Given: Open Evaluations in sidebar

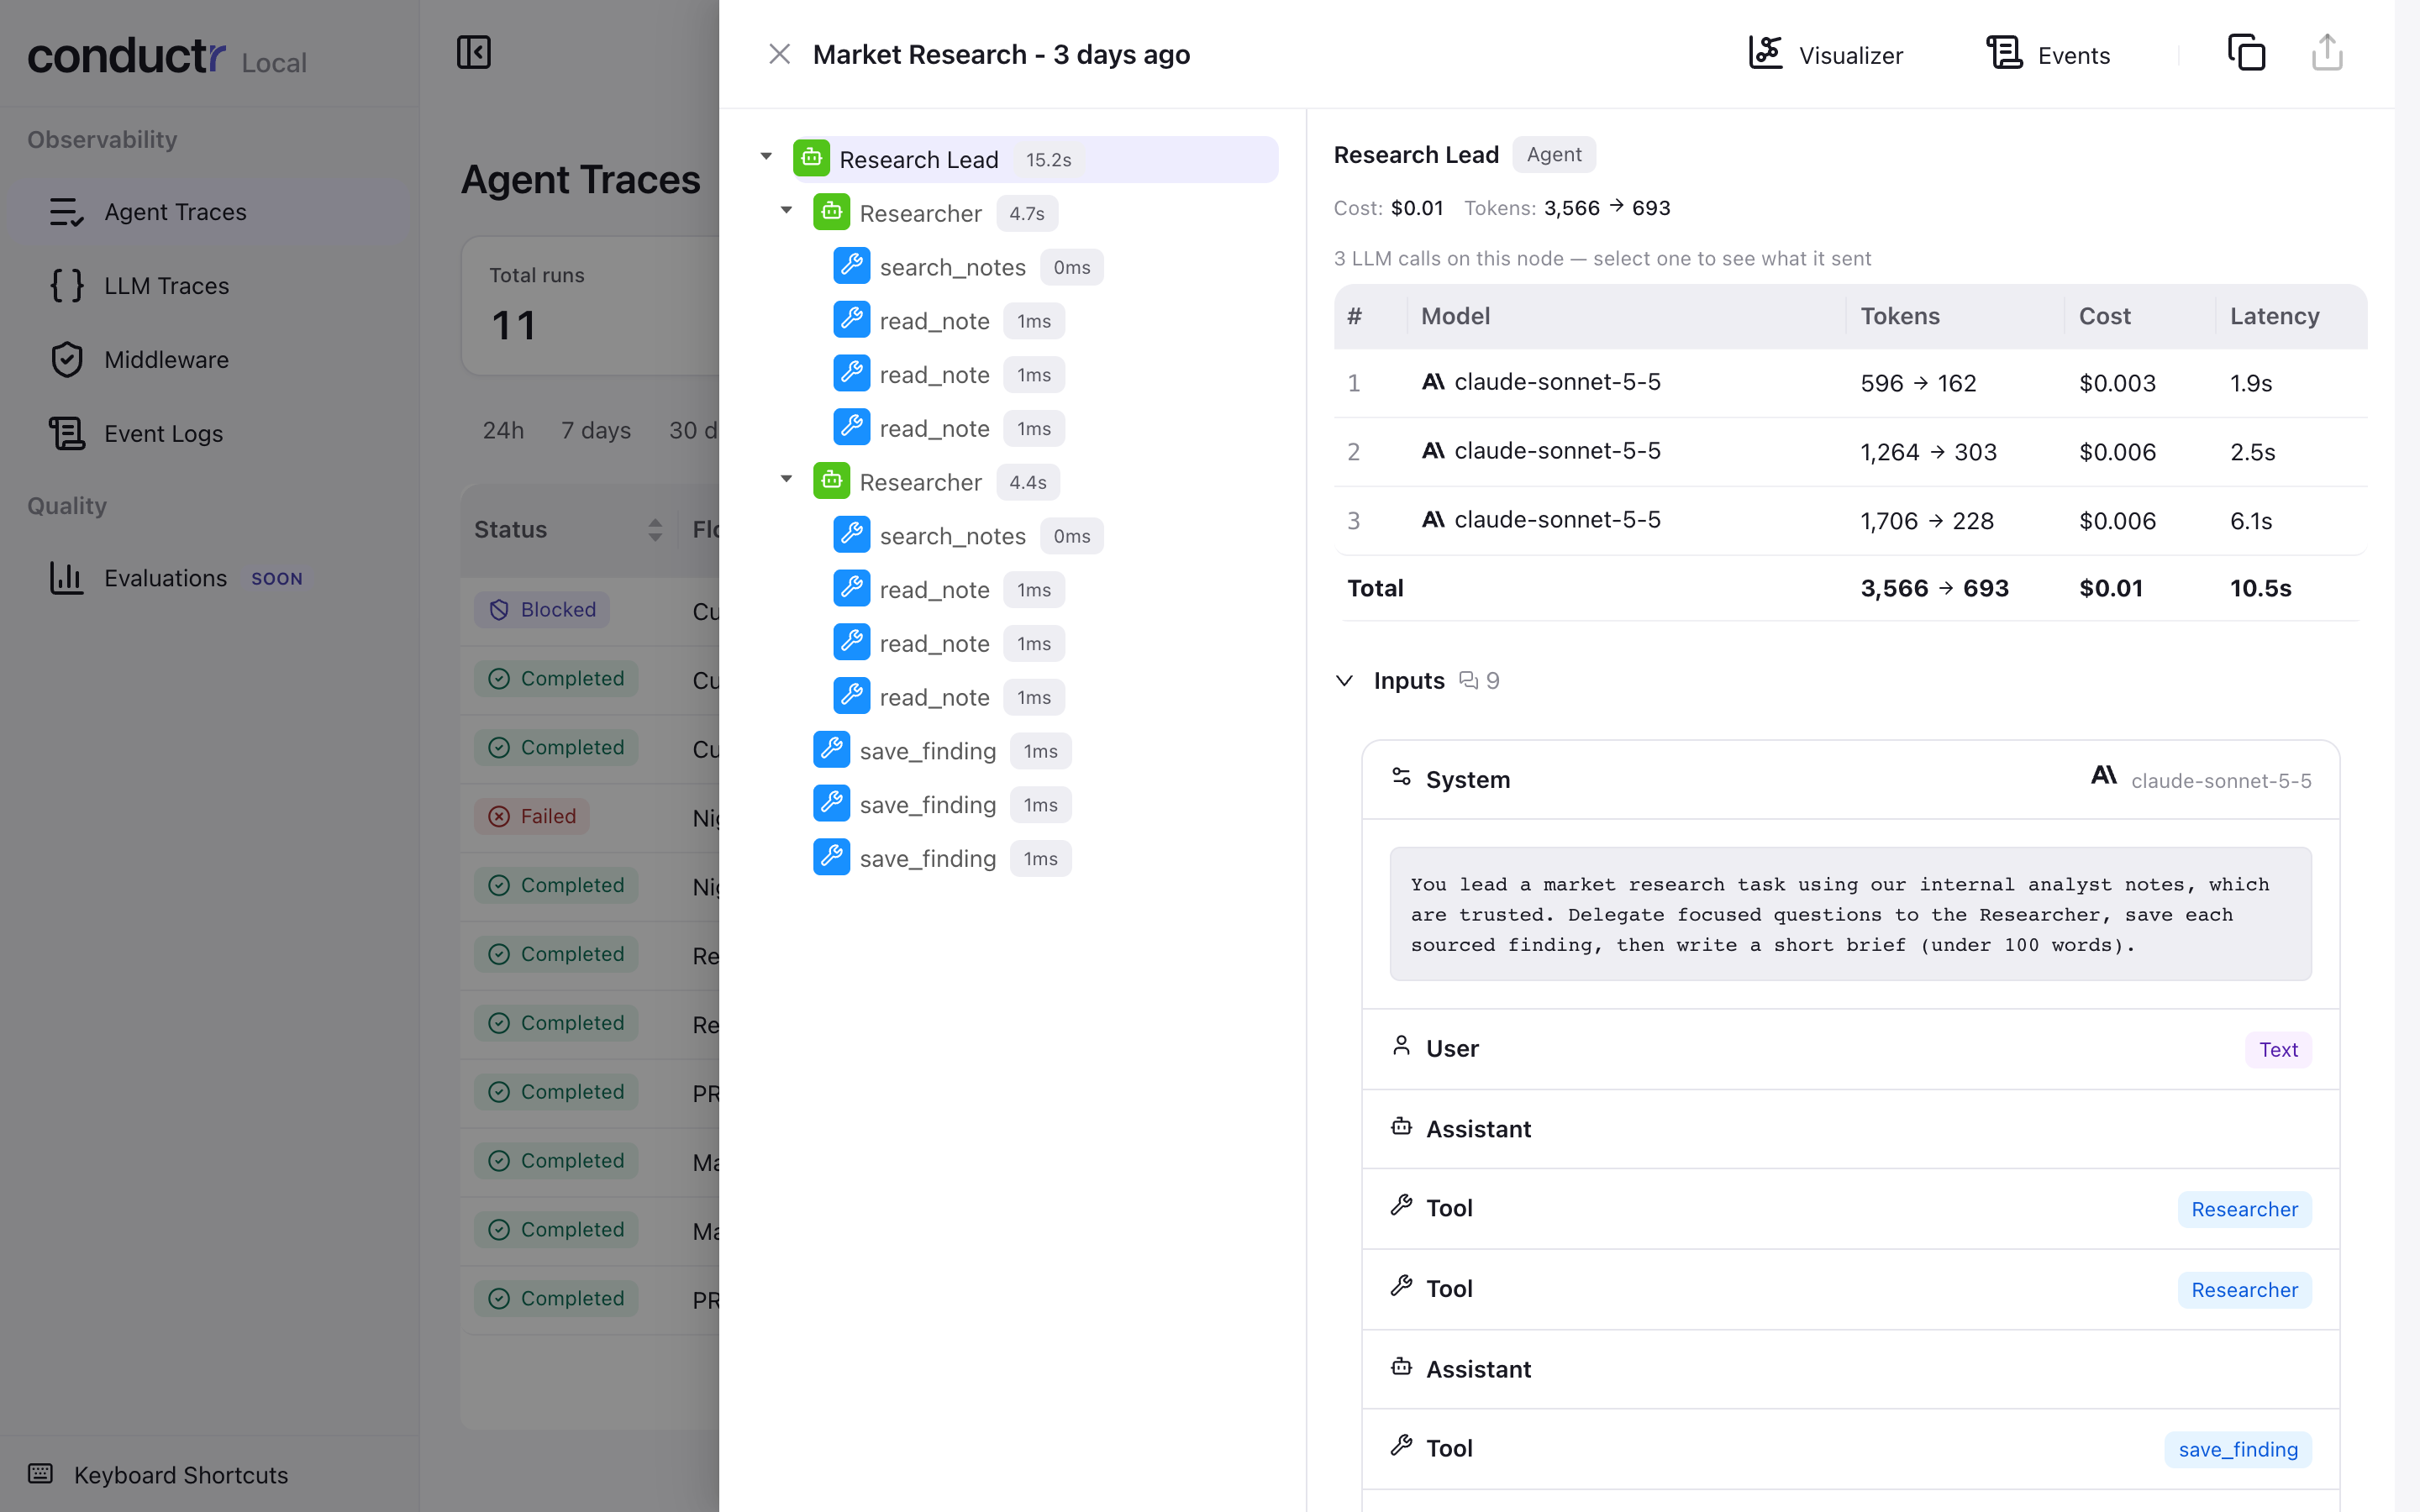Looking at the screenshot, I should (209, 578).
